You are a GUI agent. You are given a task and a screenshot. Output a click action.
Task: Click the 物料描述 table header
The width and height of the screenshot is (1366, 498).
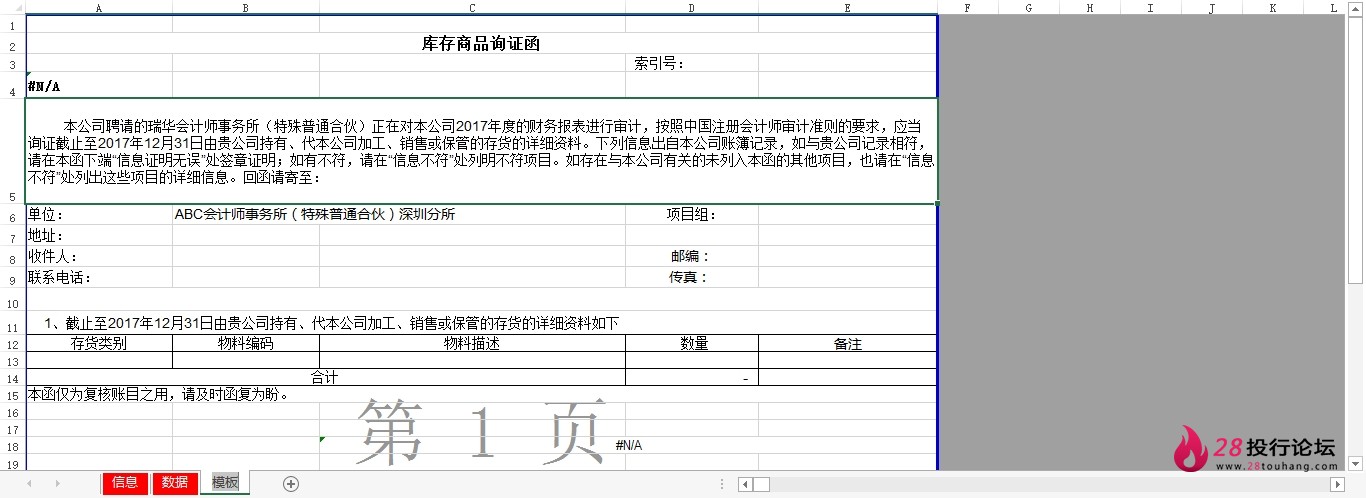click(472, 343)
